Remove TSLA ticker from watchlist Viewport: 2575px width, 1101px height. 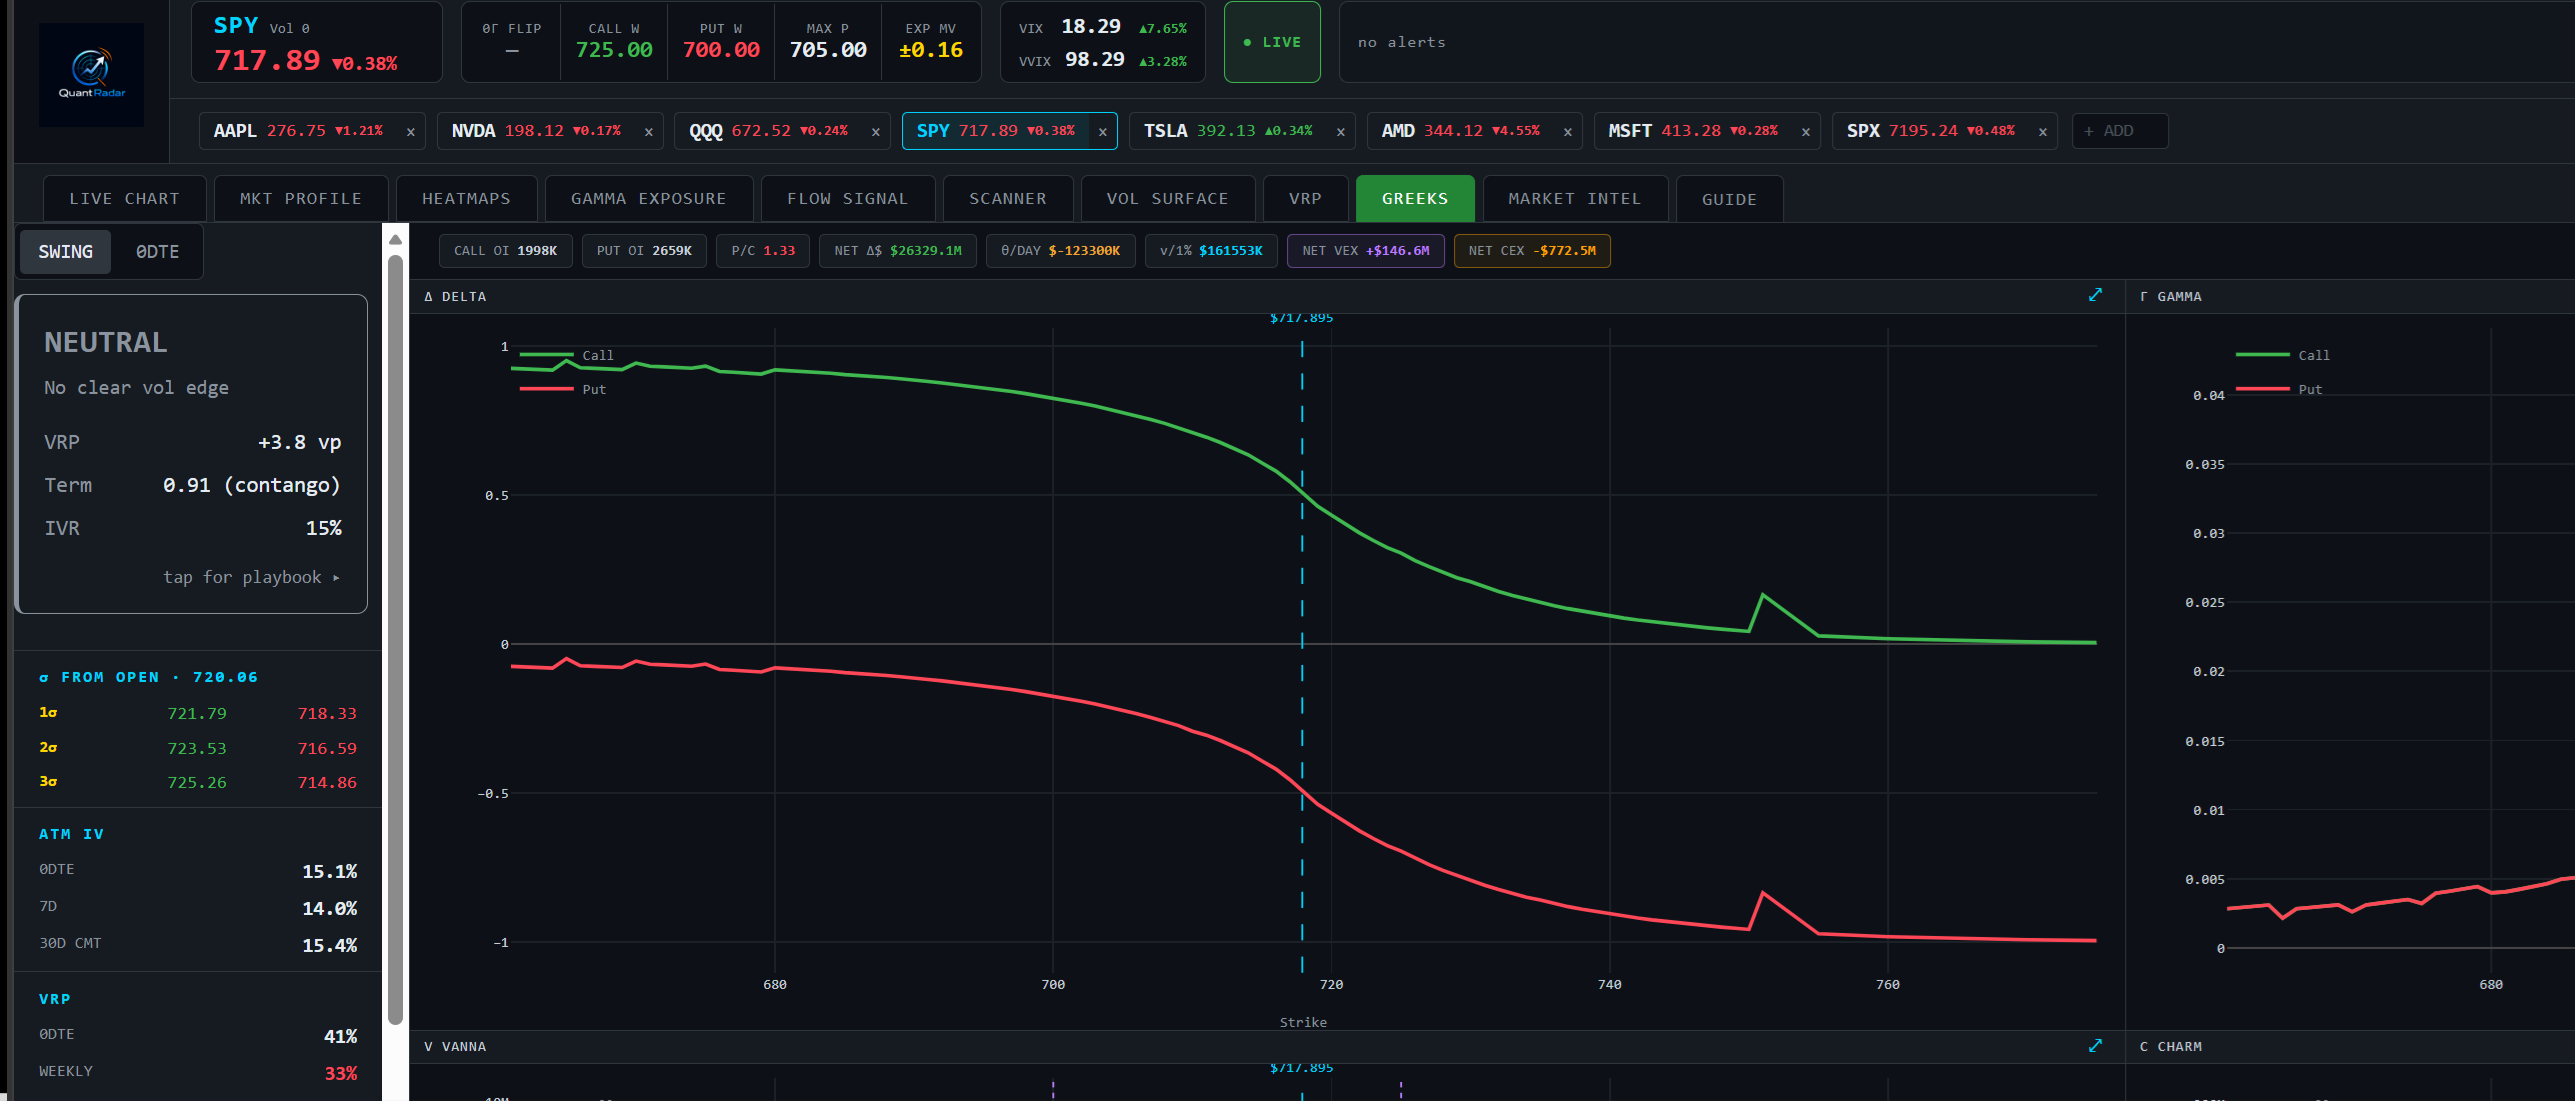point(1340,132)
